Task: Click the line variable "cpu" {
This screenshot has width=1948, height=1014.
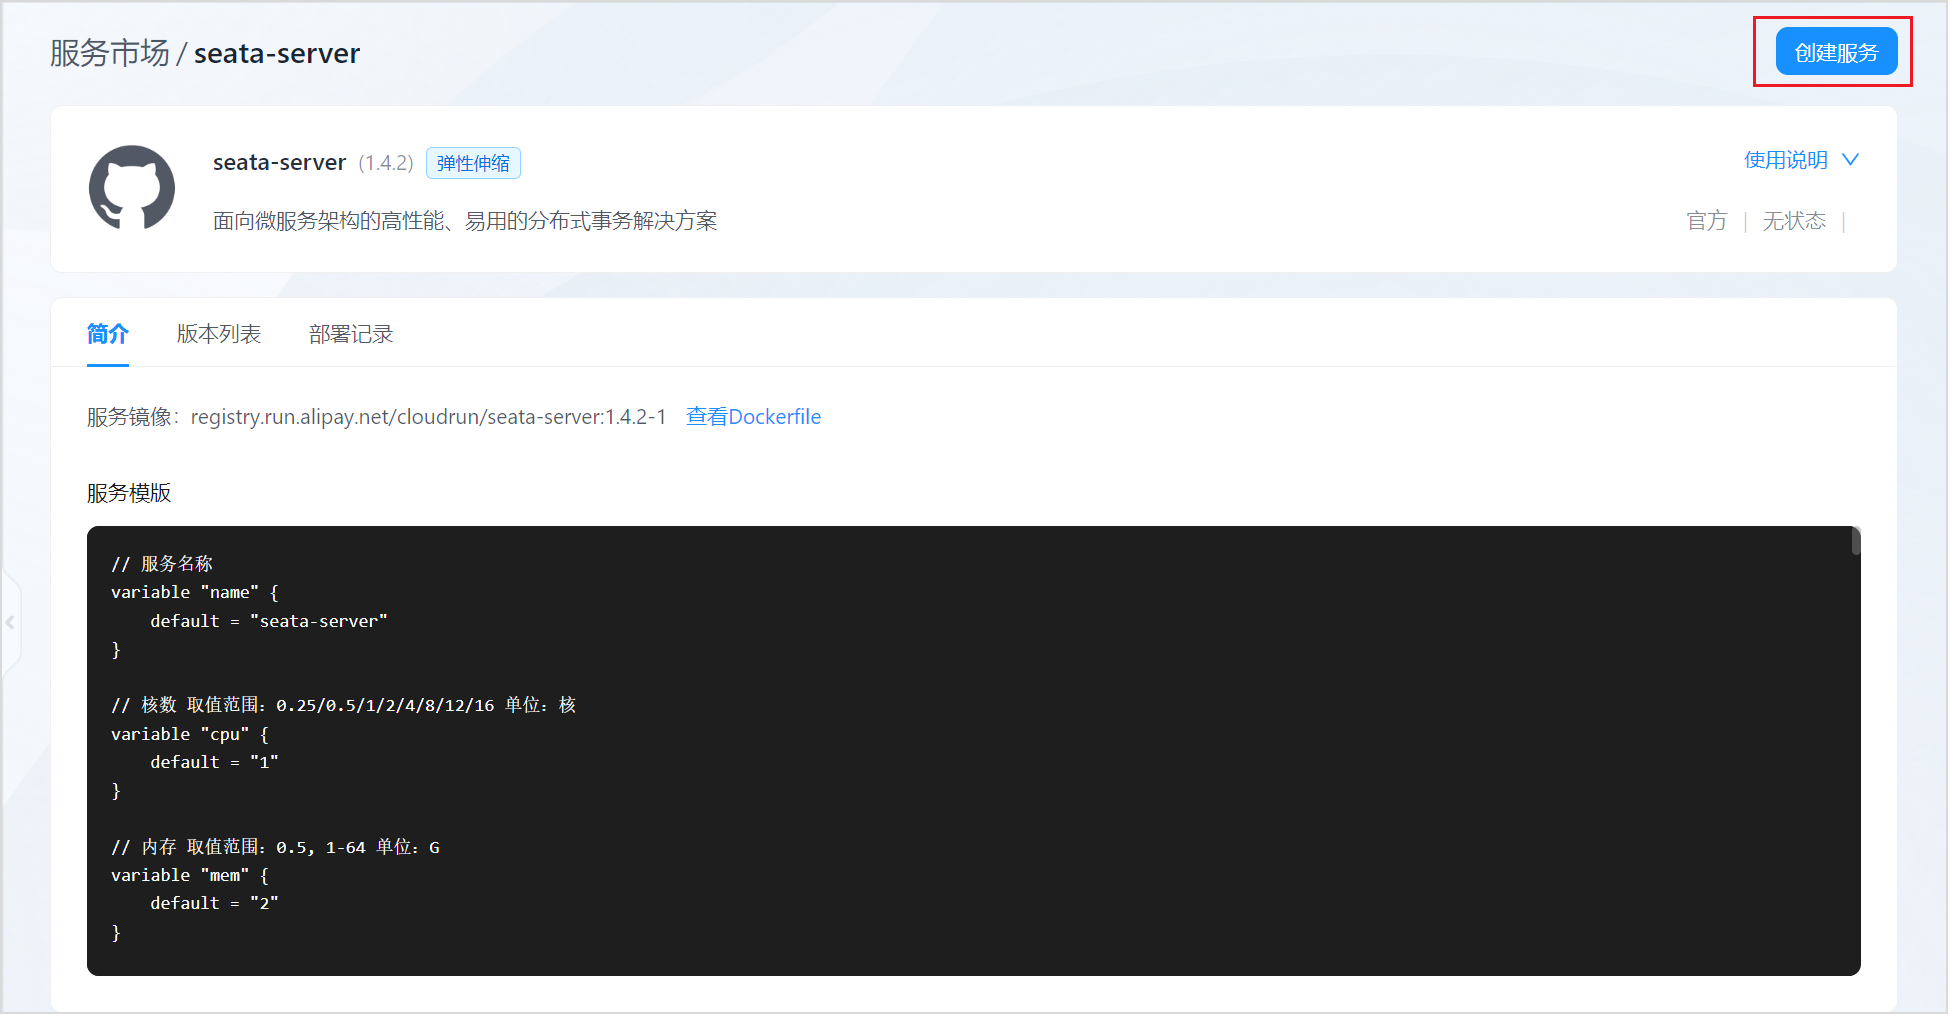Action: (190, 734)
